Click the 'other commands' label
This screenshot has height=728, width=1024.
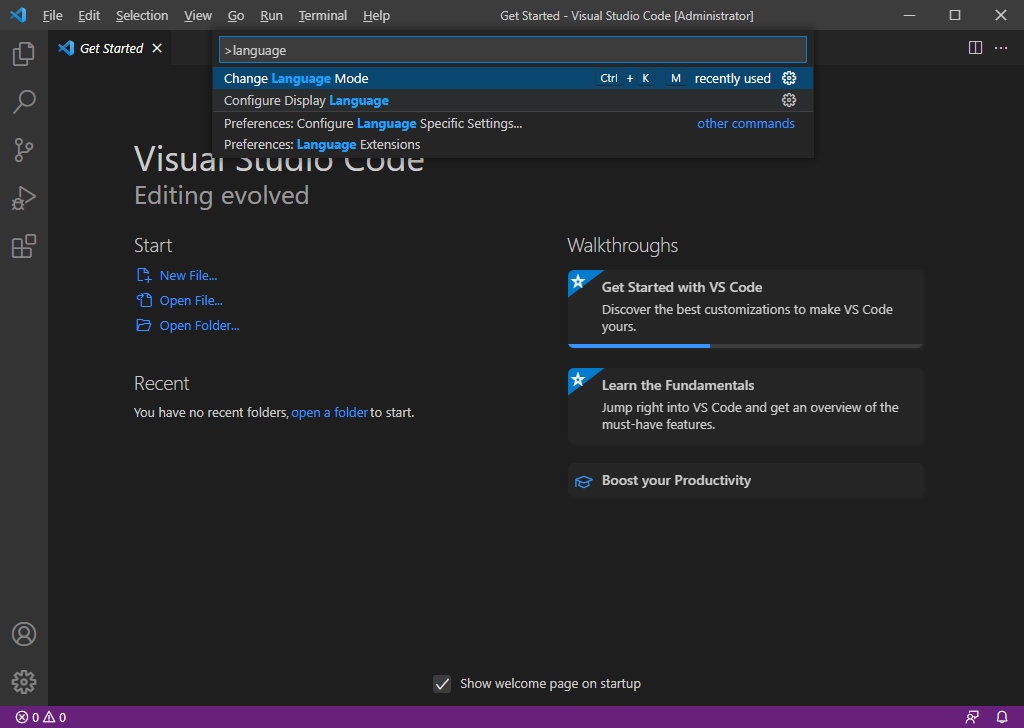click(746, 123)
